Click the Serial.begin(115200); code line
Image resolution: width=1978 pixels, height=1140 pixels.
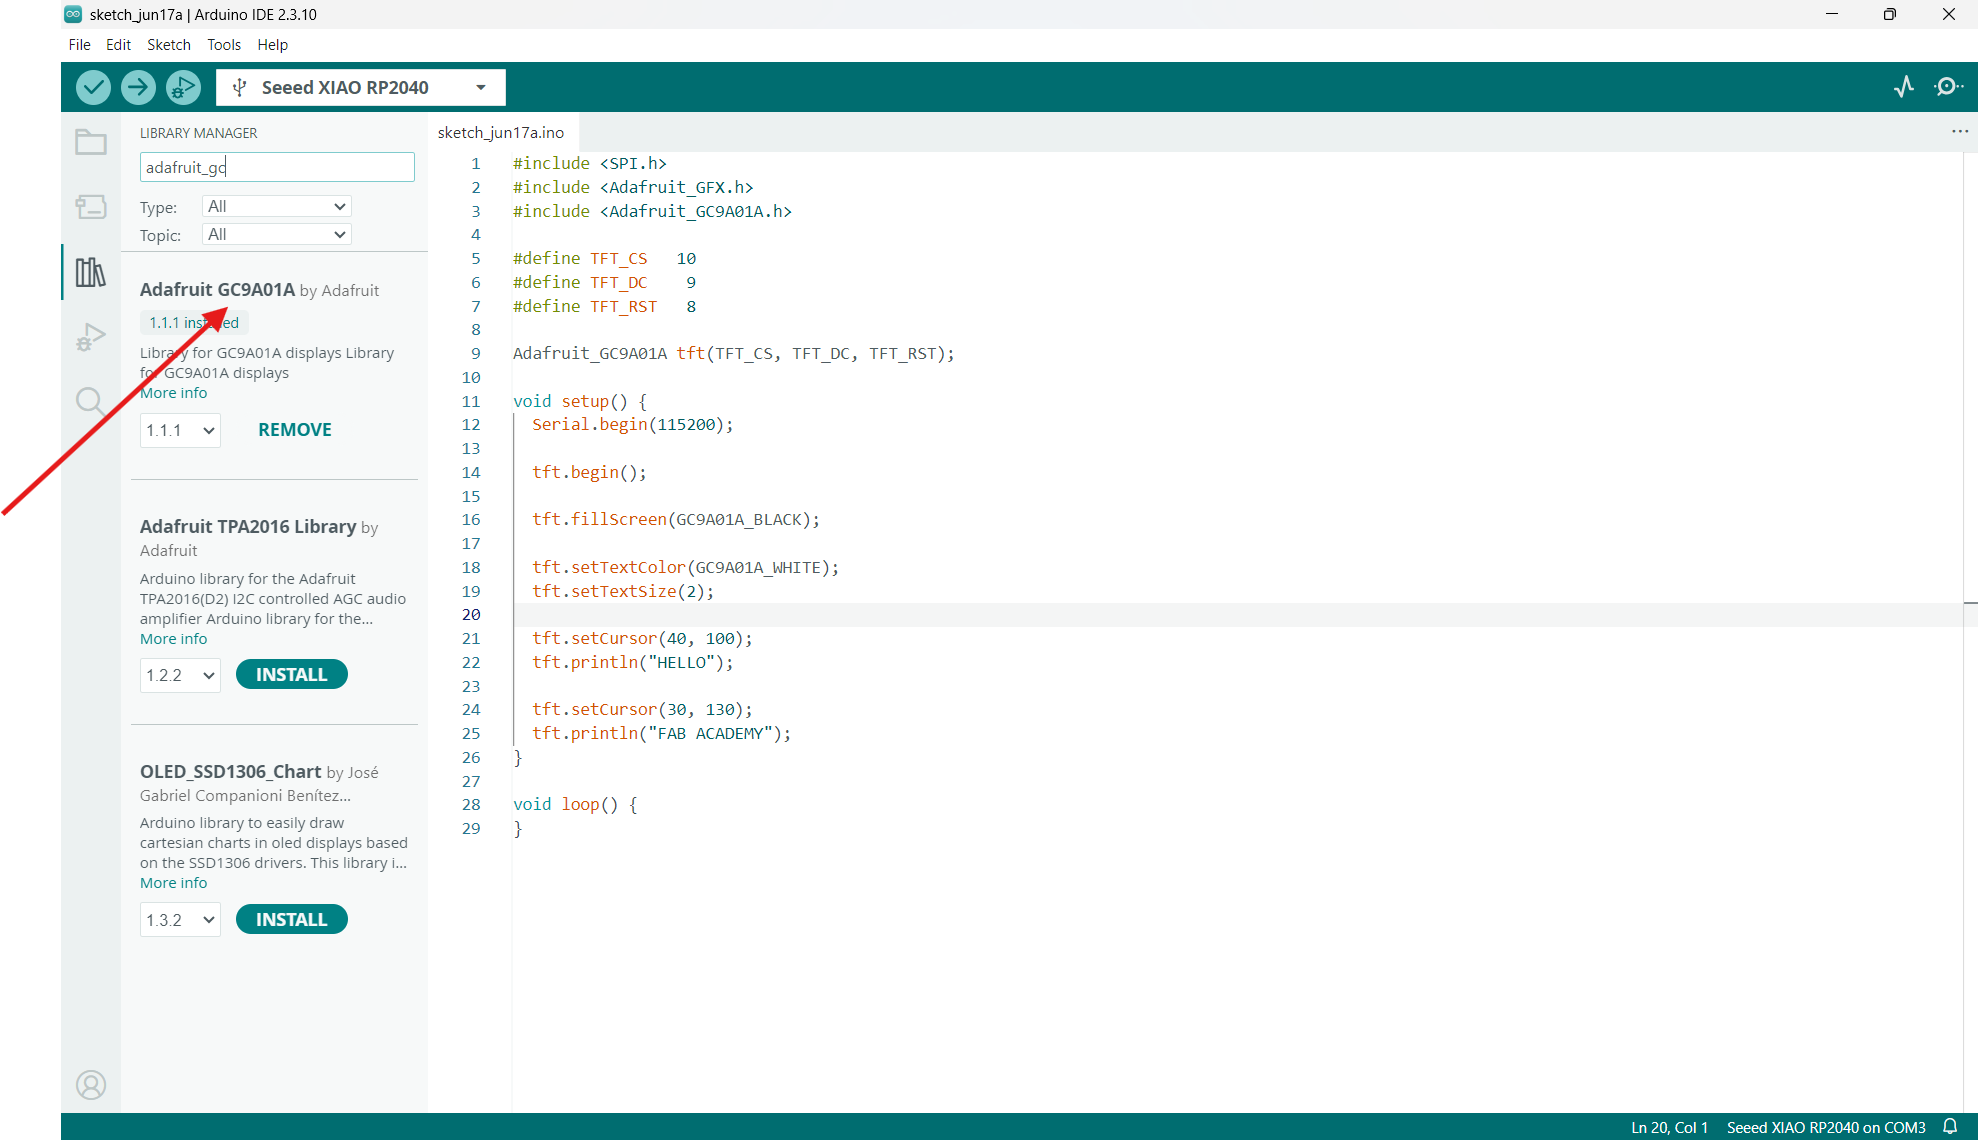[x=633, y=425]
